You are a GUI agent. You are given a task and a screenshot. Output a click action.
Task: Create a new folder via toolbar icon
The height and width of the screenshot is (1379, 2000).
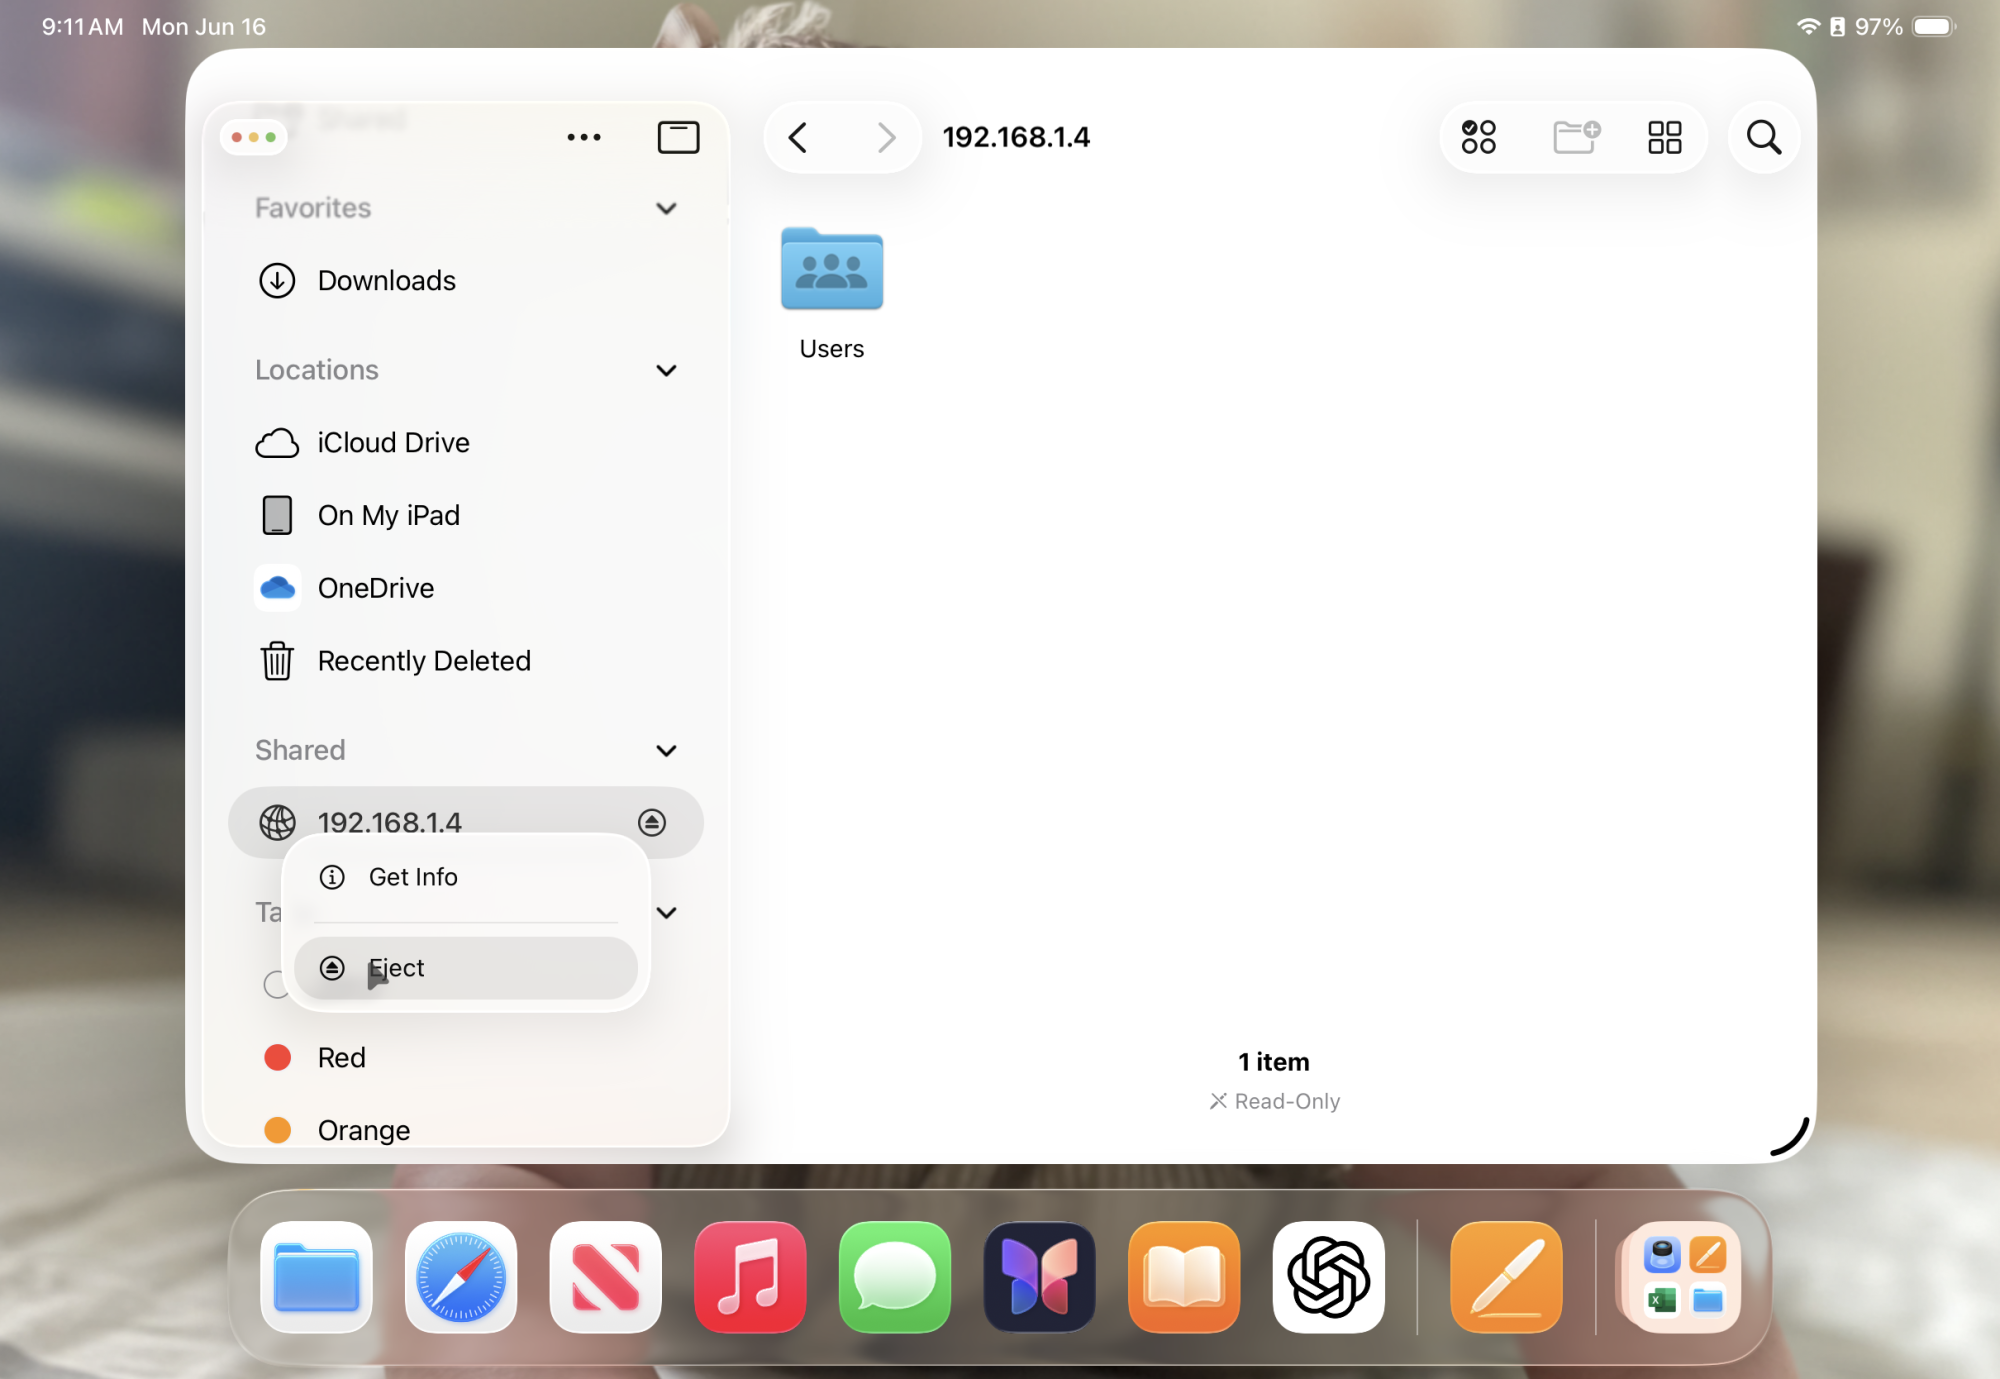coord(1575,137)
